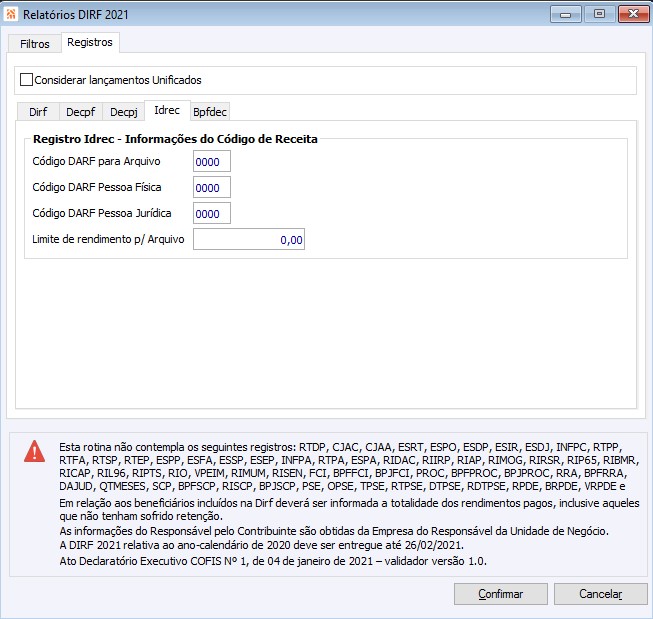Open the Decpf sub-tab
653x619 pixels.
[x=80, y=112]
